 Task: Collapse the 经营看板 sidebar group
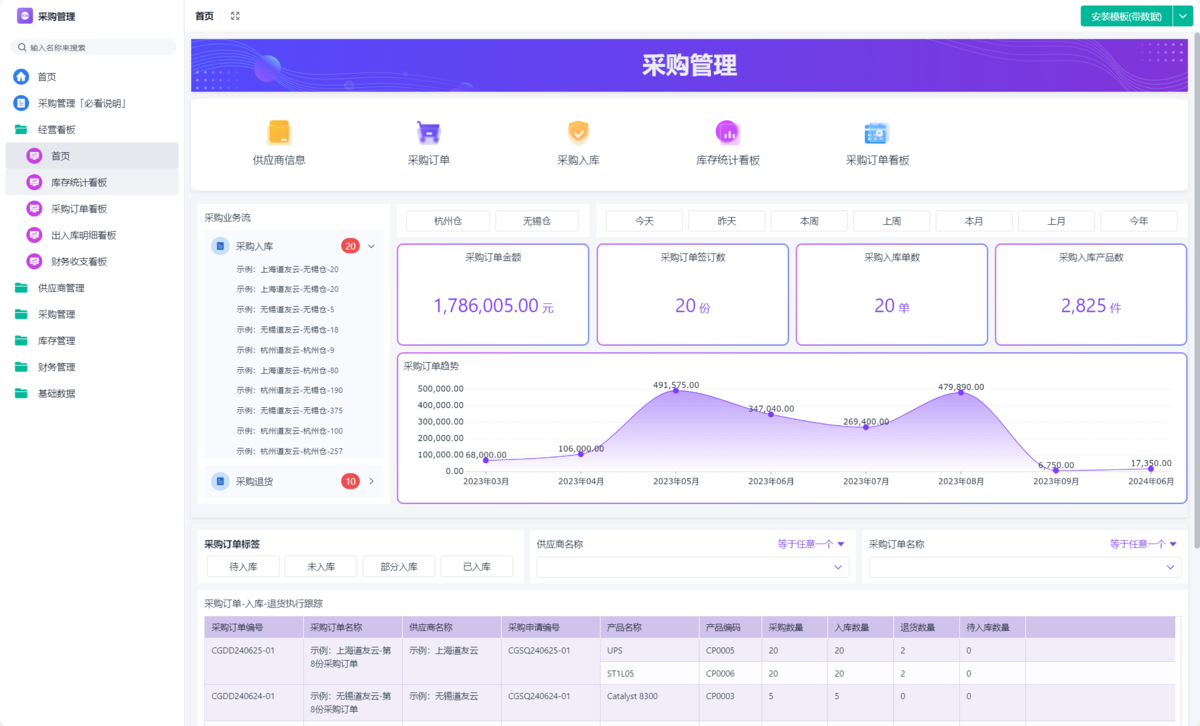[92, 130]
